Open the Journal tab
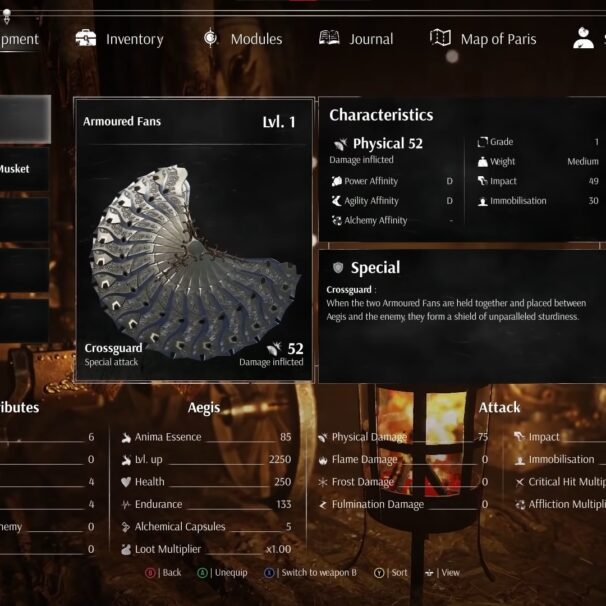Image resolution: width=606 pixels, height=606 pixels. (356, 39)
